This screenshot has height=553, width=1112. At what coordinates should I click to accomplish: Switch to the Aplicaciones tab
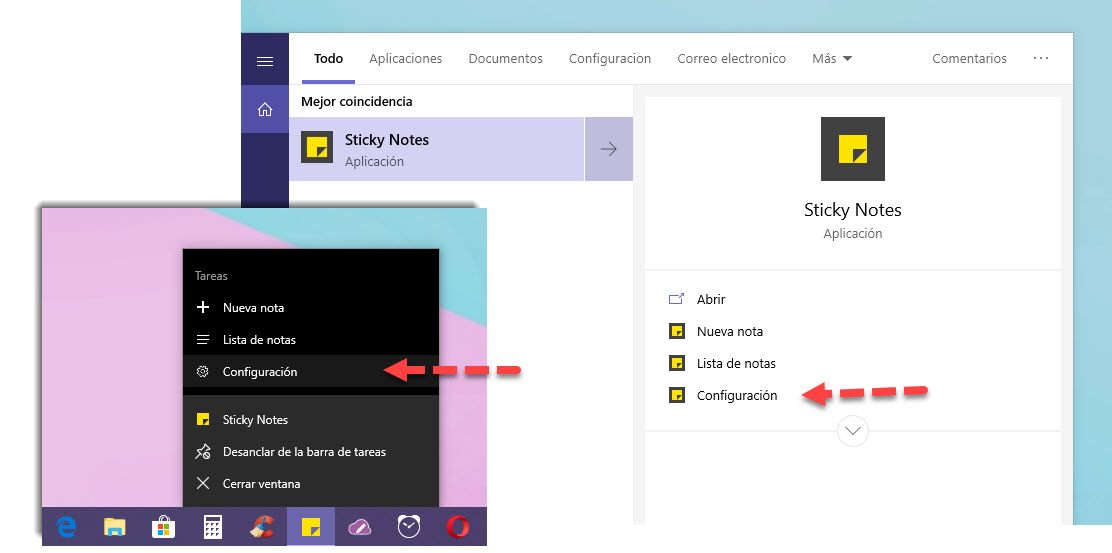click(405, 59)
